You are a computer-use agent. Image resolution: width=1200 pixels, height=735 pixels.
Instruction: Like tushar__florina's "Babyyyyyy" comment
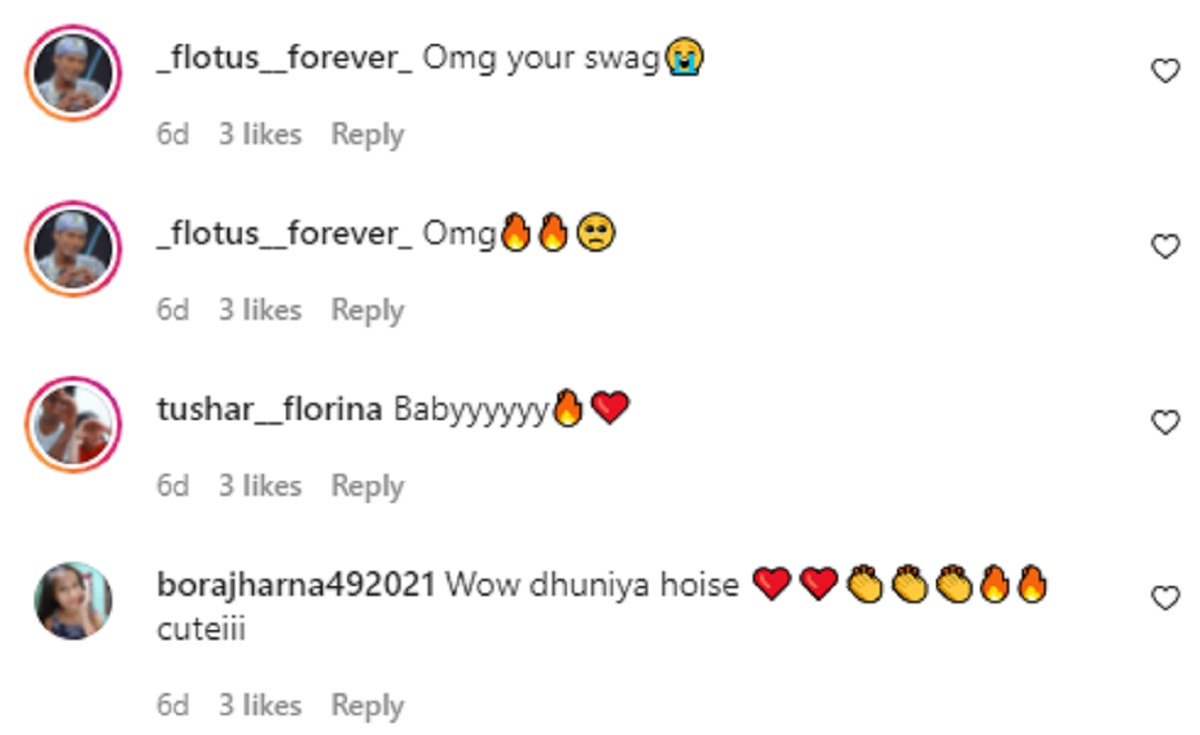pyautogui.click(x=1166, y=422)
